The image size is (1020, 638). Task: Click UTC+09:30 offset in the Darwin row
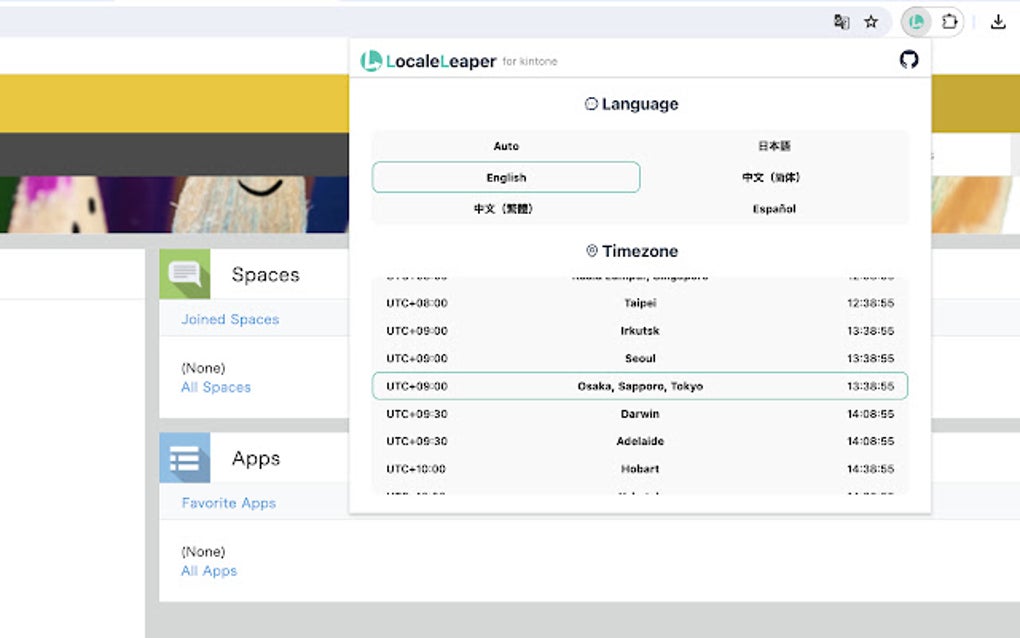(417, 414)
